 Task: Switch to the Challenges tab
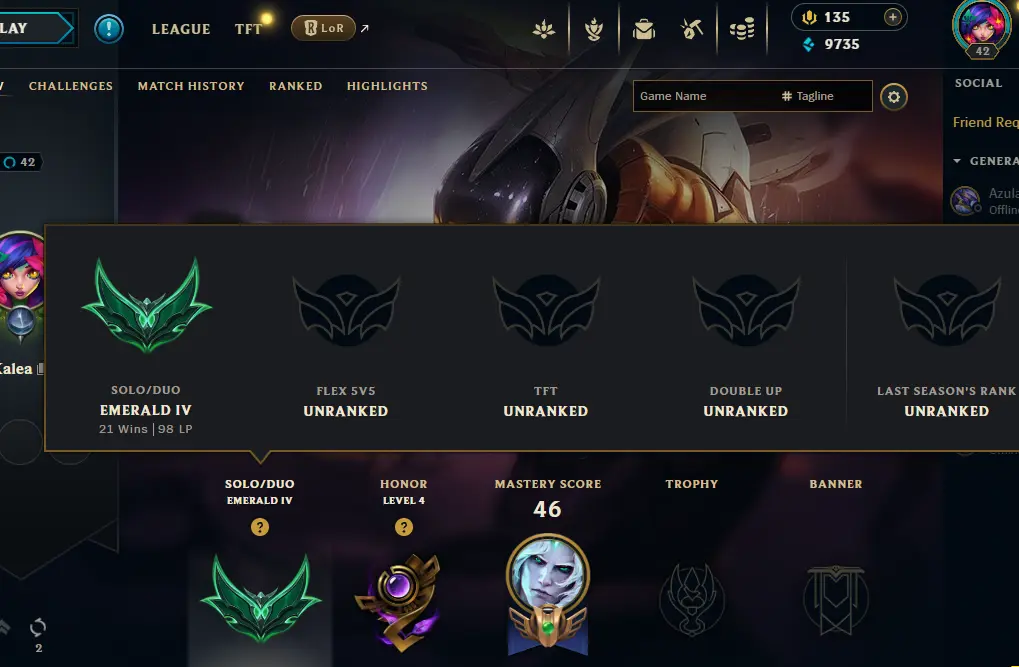71,86
